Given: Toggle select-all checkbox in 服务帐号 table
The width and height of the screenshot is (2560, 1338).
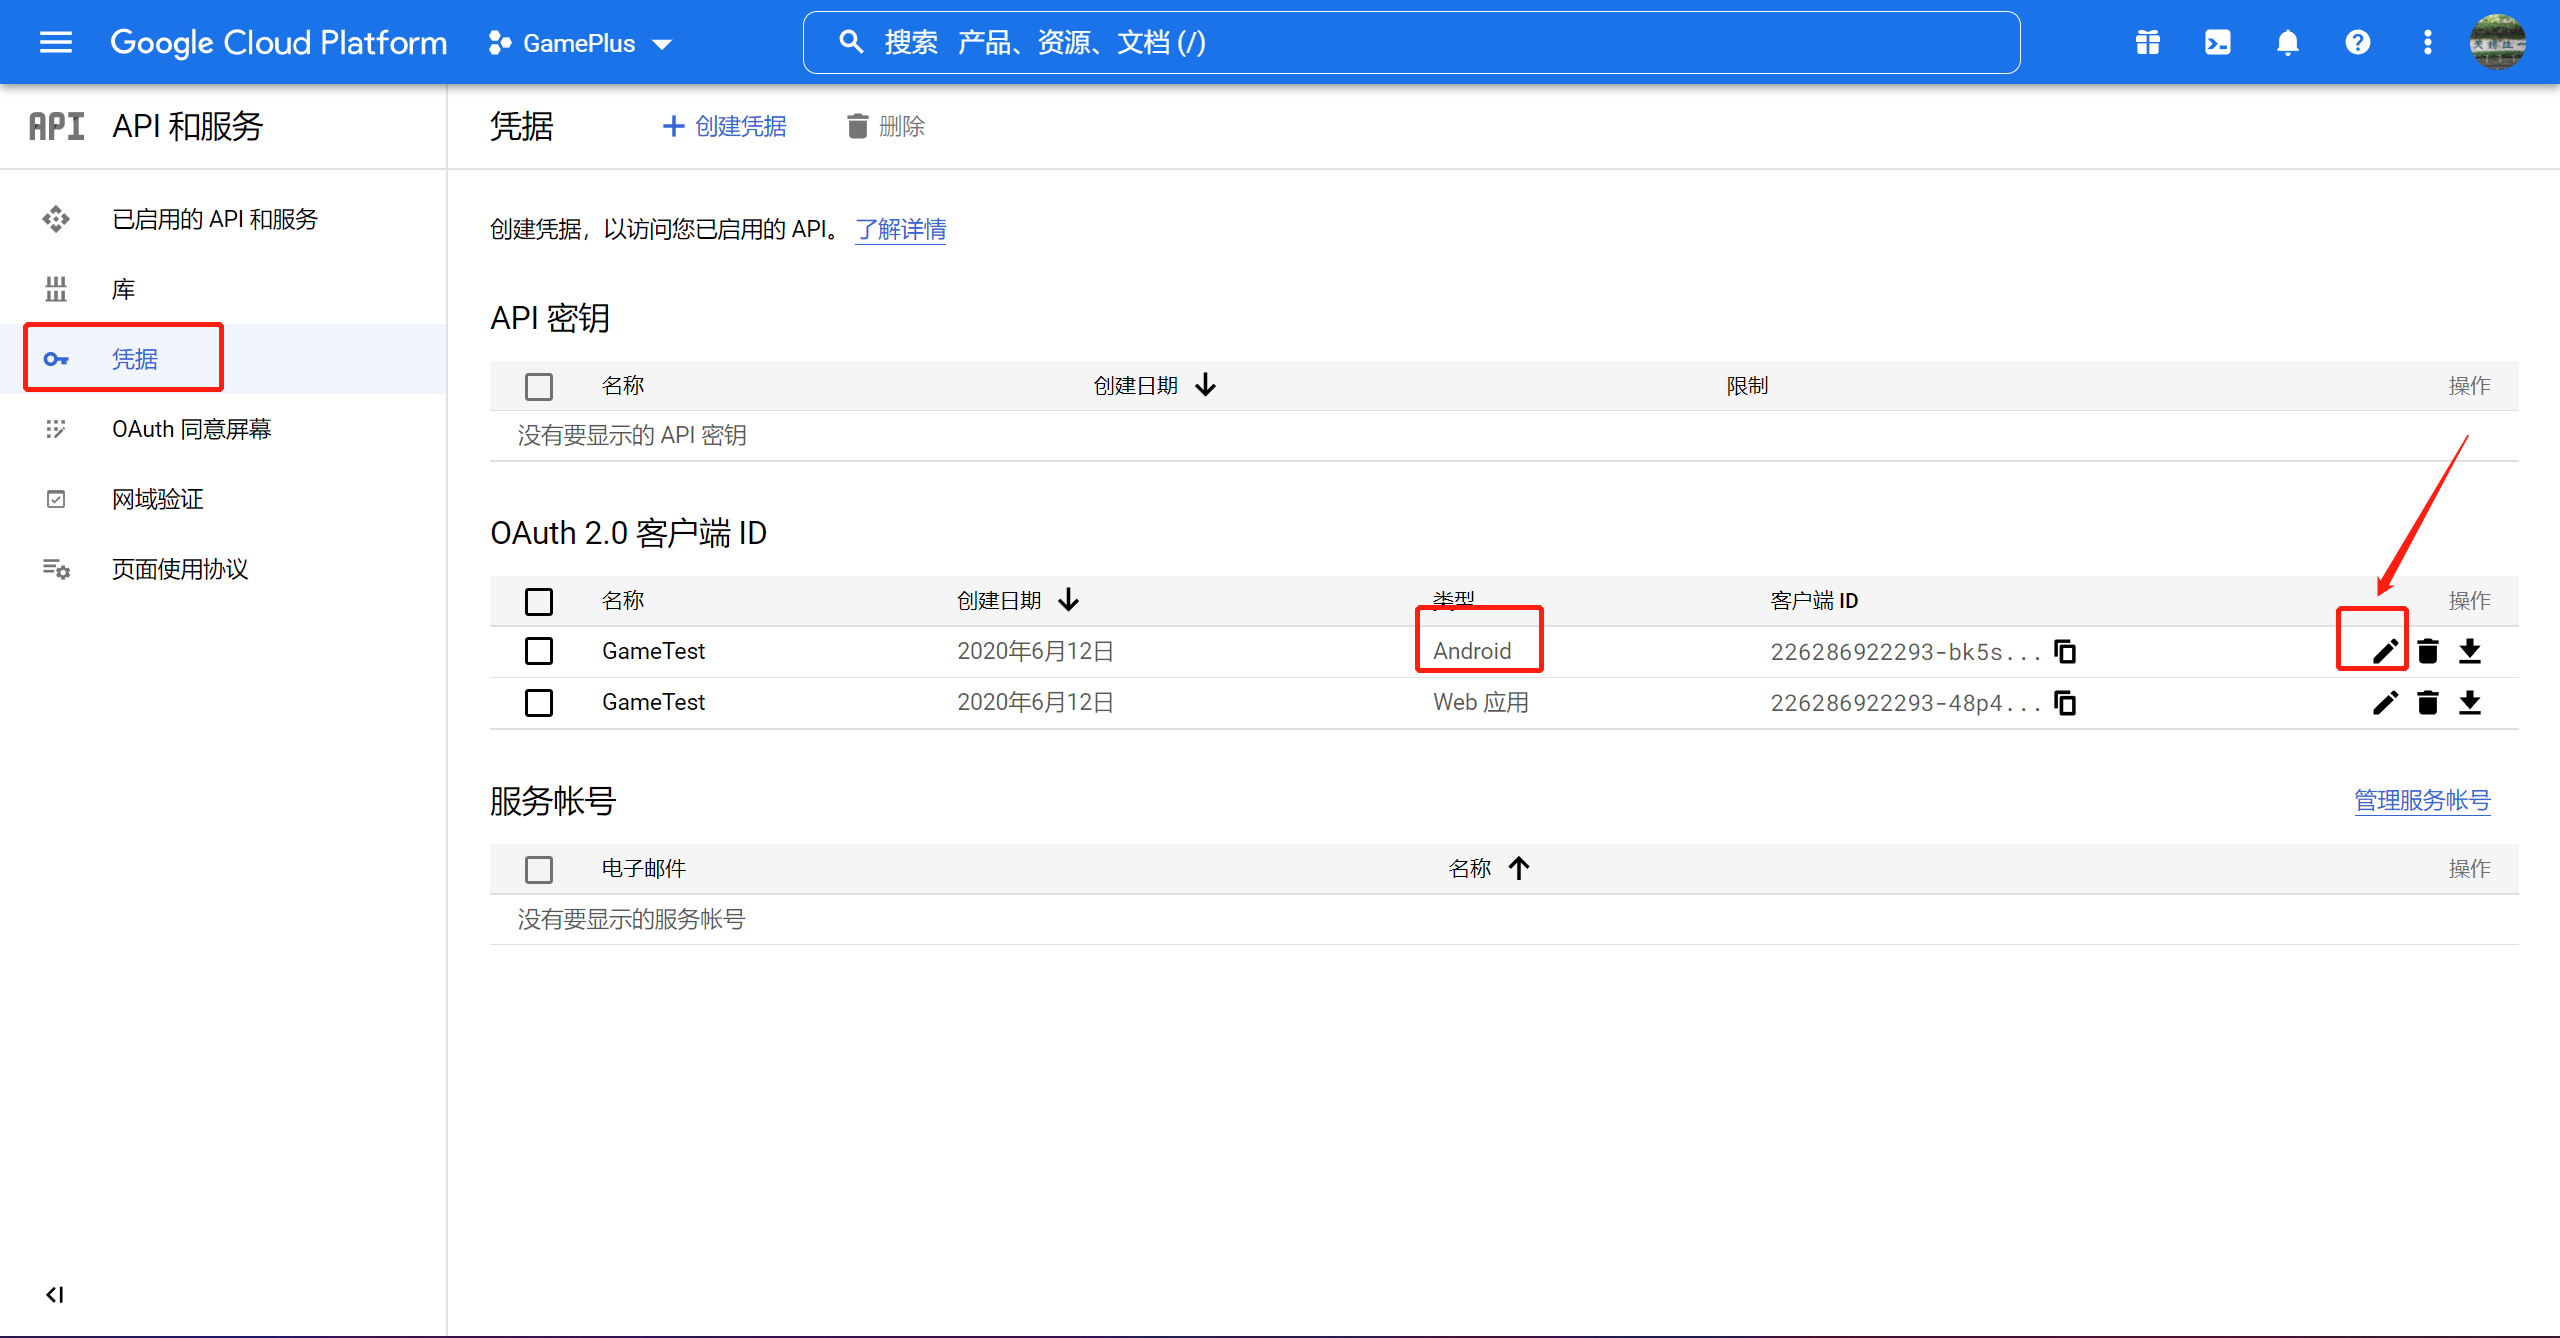Looking at the screenshot, I should click(539, 869).
